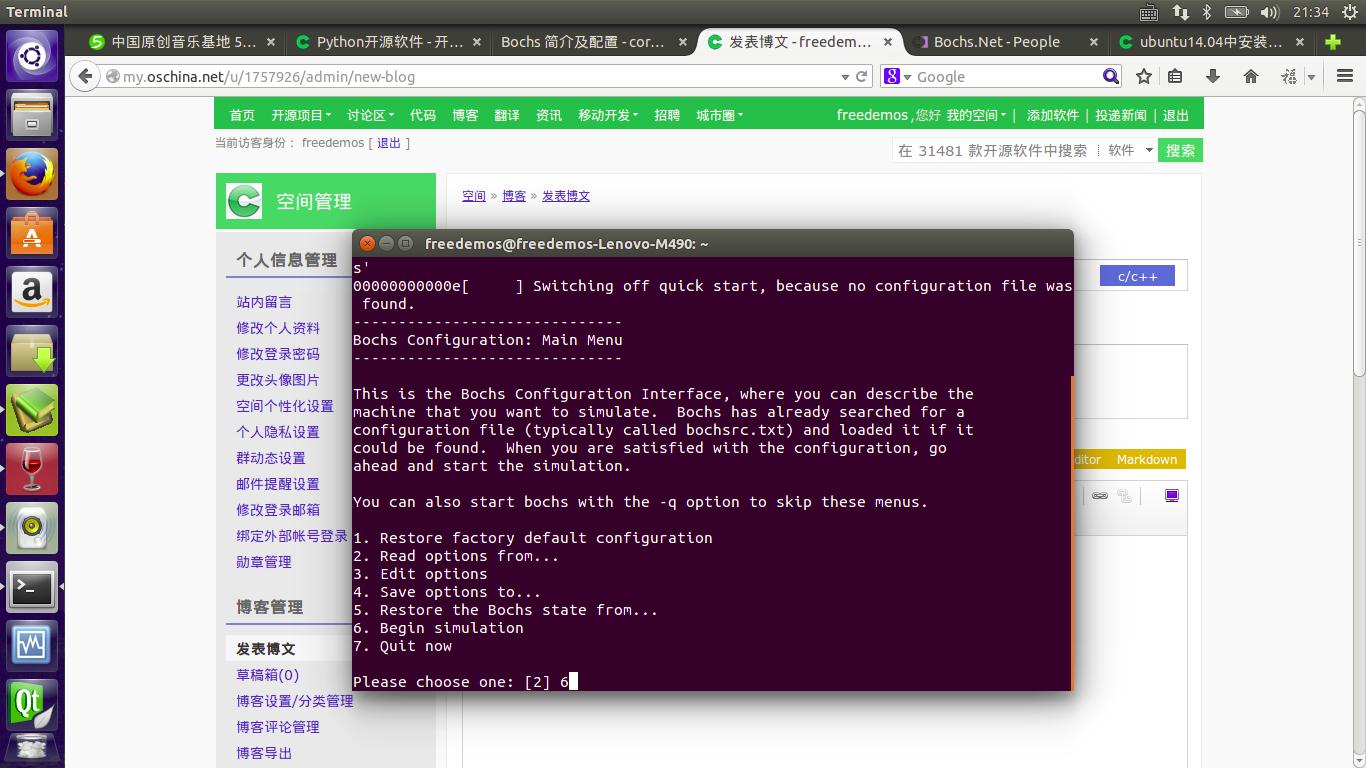Open 修改个人资料 sidebar link
This screenshot has height=768, width=1366.
click(278, 328)
